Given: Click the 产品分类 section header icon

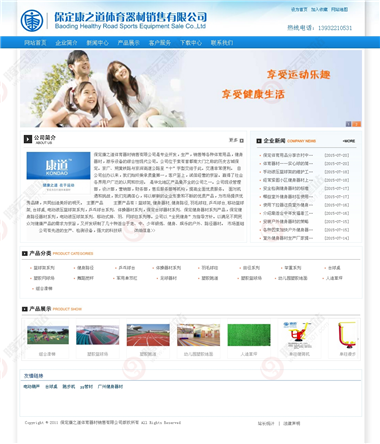Looking at the screenshot, I should click(x=25, y=254).
